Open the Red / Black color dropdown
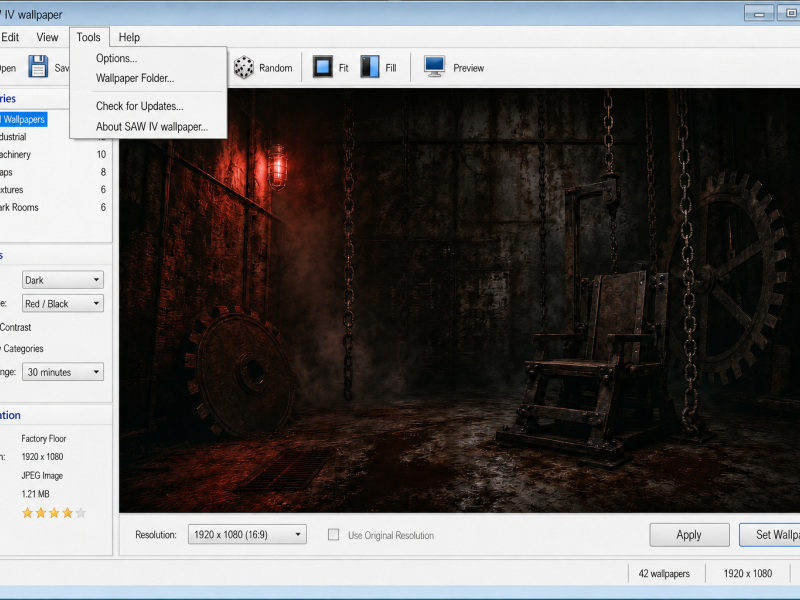 (63, 304)
